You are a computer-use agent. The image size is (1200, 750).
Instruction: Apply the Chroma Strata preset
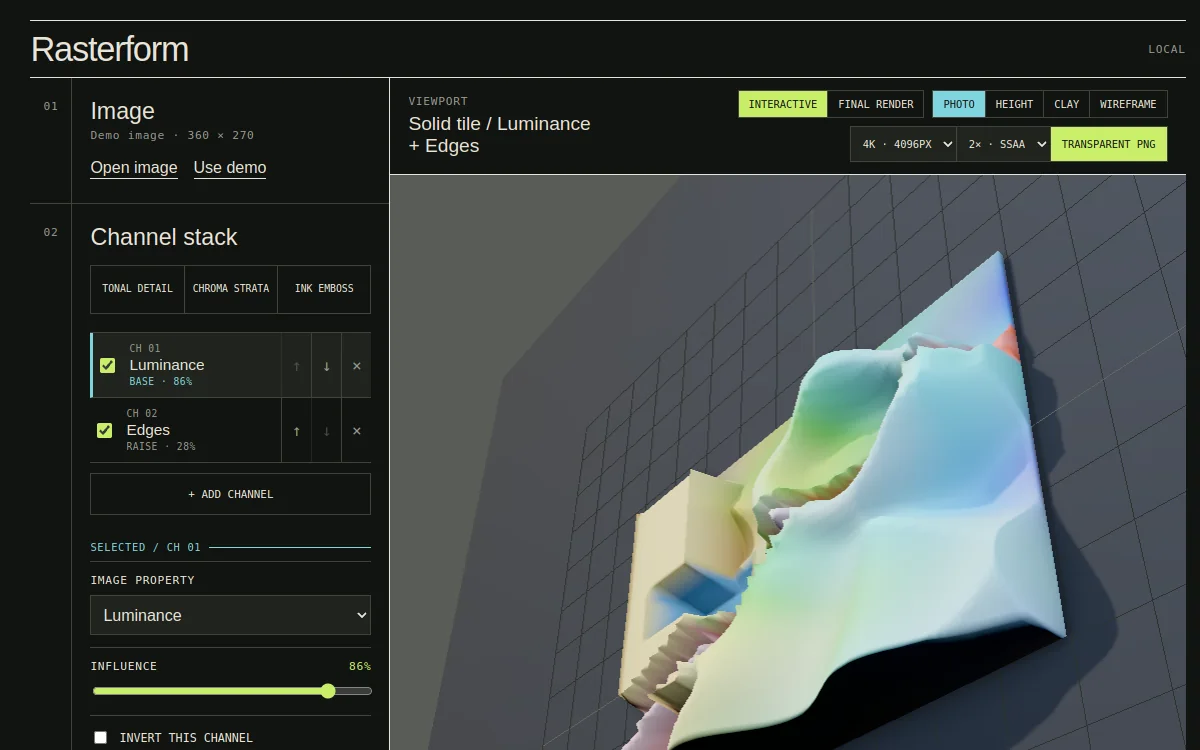pyautogui.click(x=231, y=288)
